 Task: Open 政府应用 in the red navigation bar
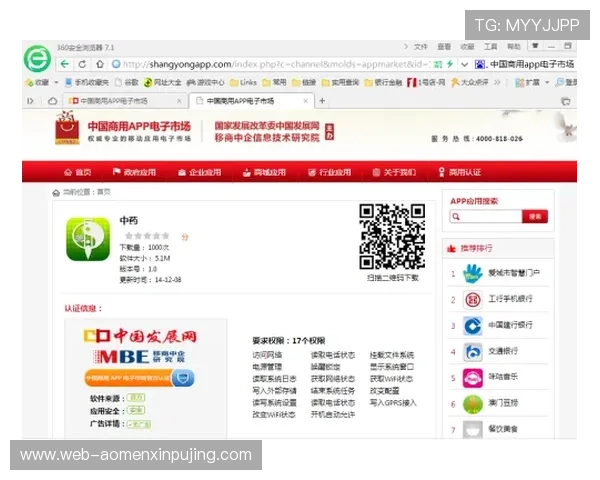click(x=134, y=172)
